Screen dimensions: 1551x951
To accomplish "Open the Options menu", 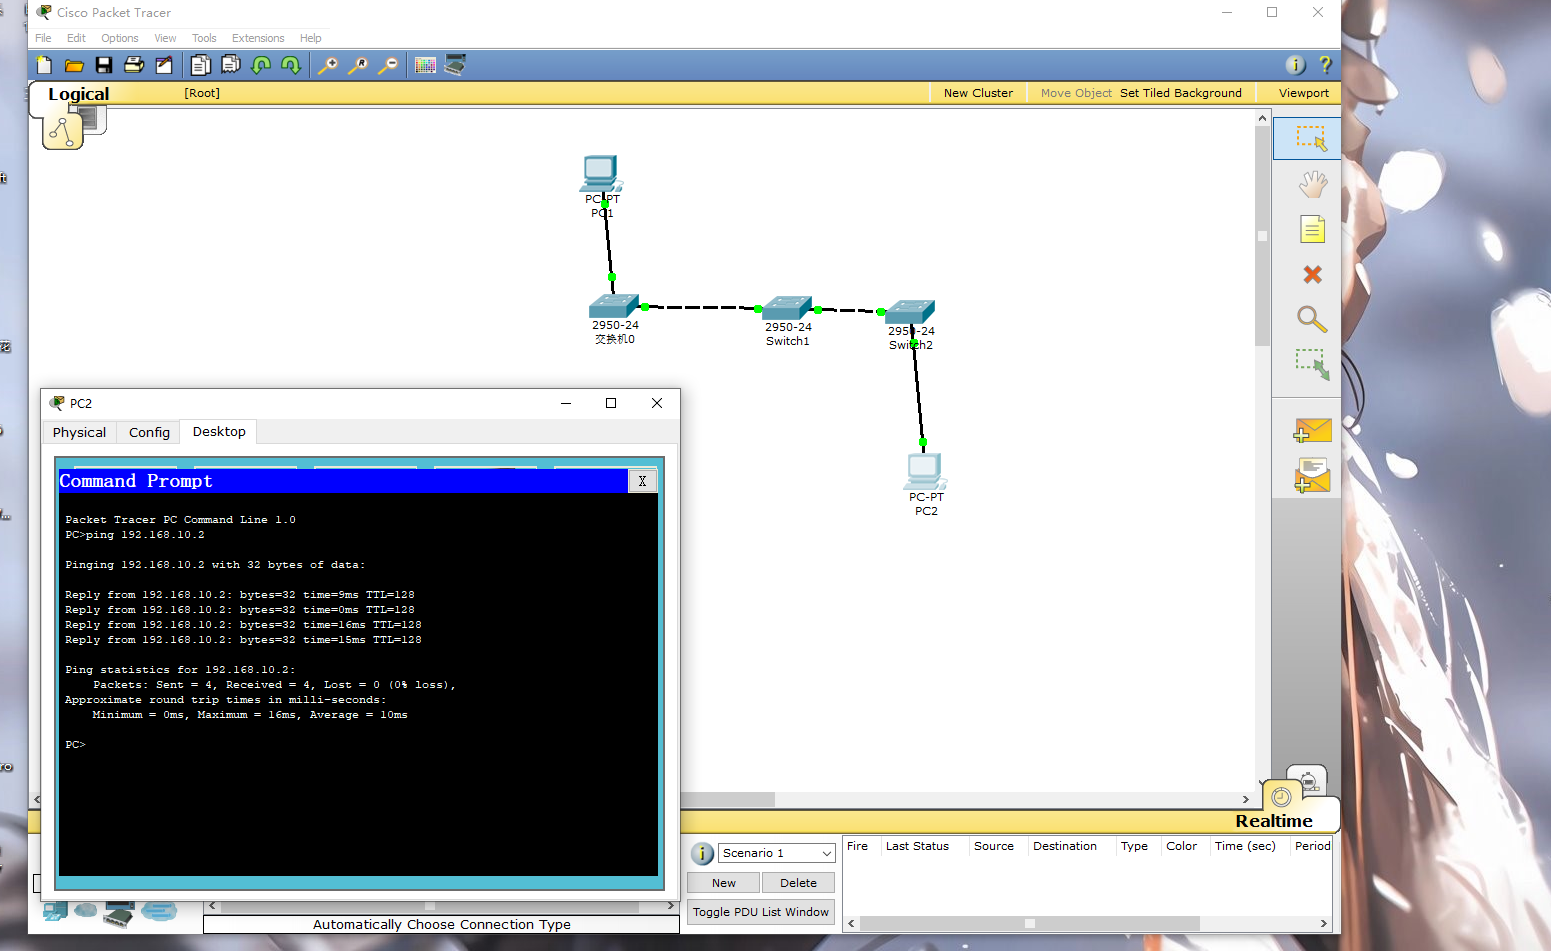I will [x=120, y=38].
